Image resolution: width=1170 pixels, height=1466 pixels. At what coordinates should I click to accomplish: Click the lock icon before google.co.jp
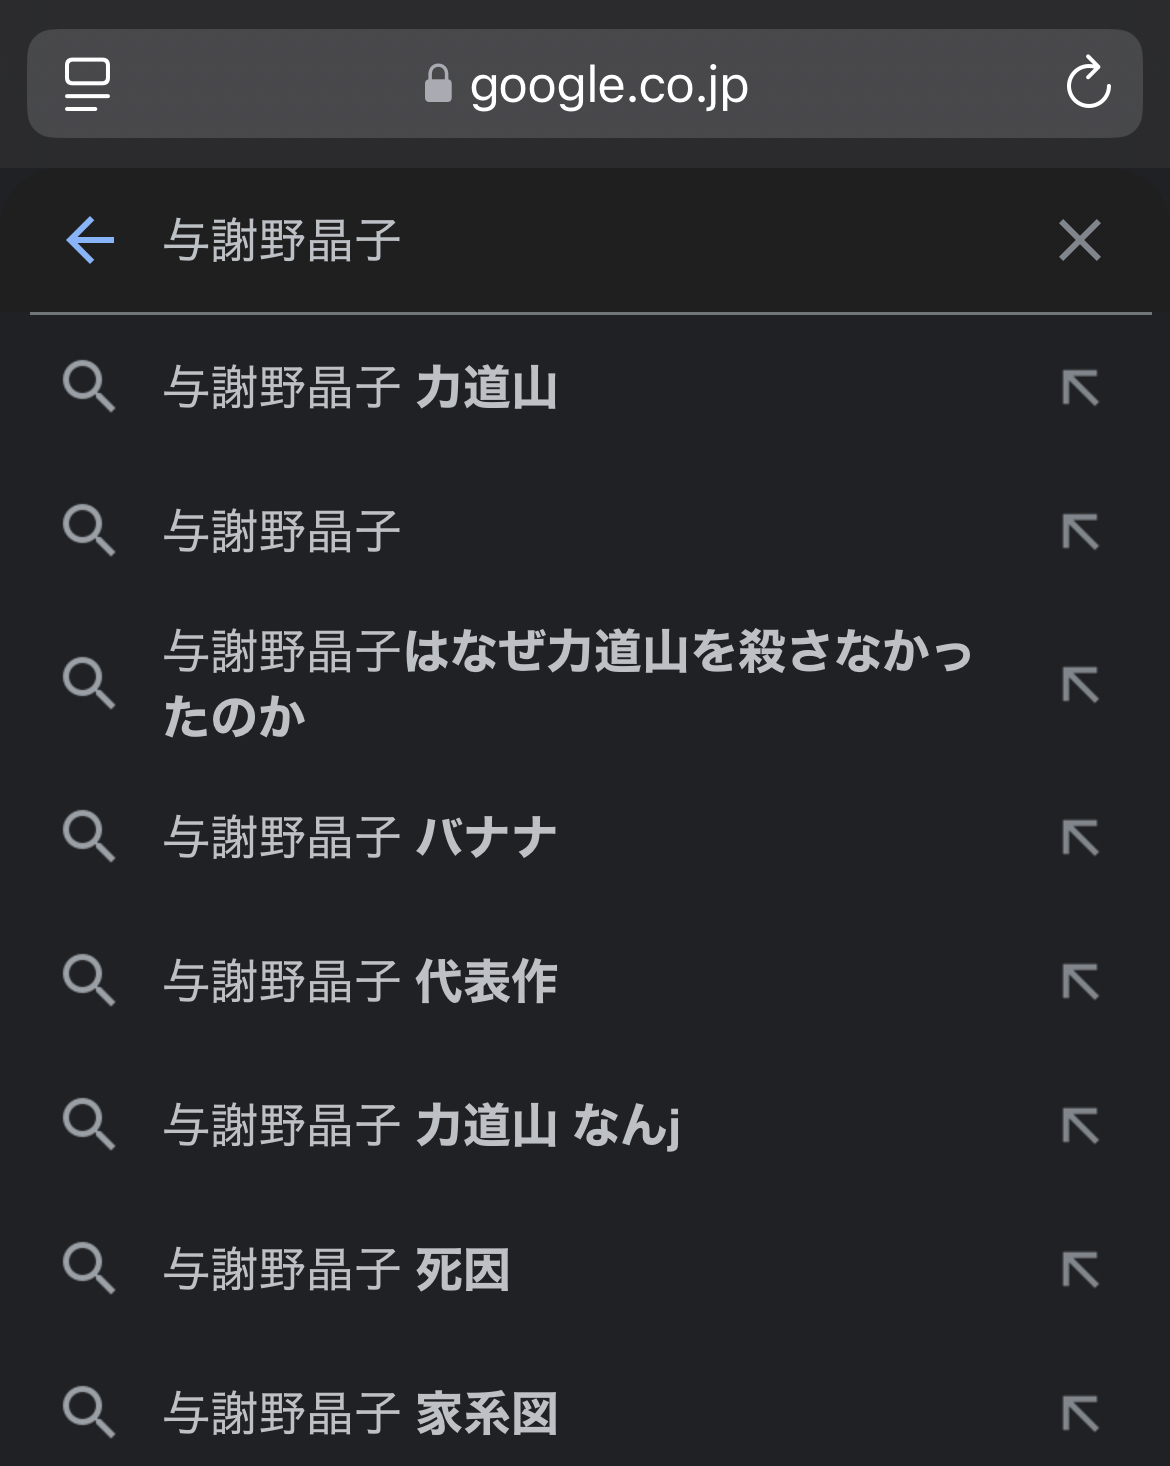(x=438, y=84)
